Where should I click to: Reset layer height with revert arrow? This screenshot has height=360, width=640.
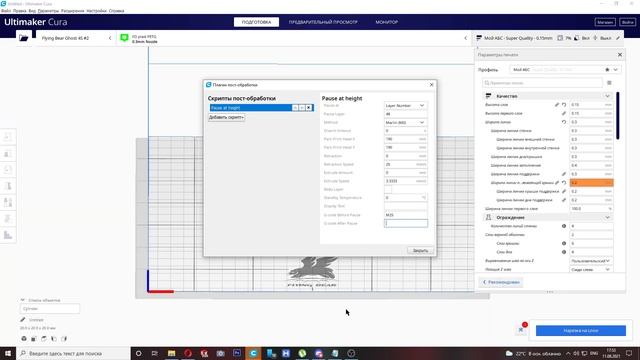click(x=564, y=105)
